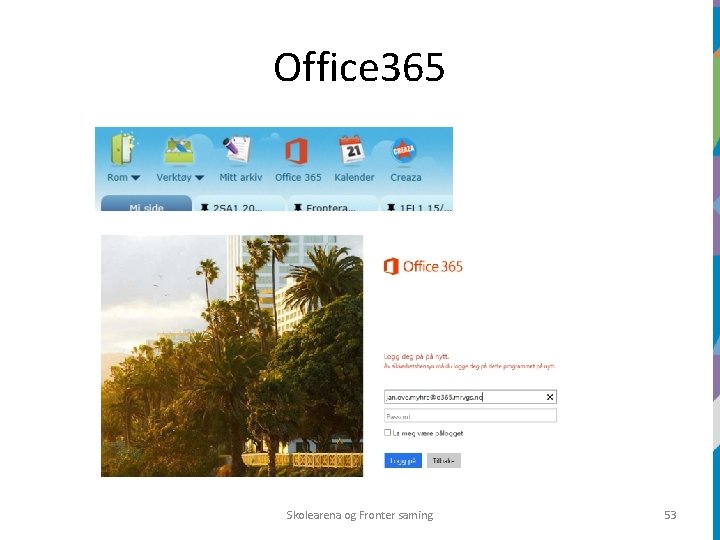Click the Creaza label
The height and width of the screenshot is (540, 720).
tap(405, 177)
